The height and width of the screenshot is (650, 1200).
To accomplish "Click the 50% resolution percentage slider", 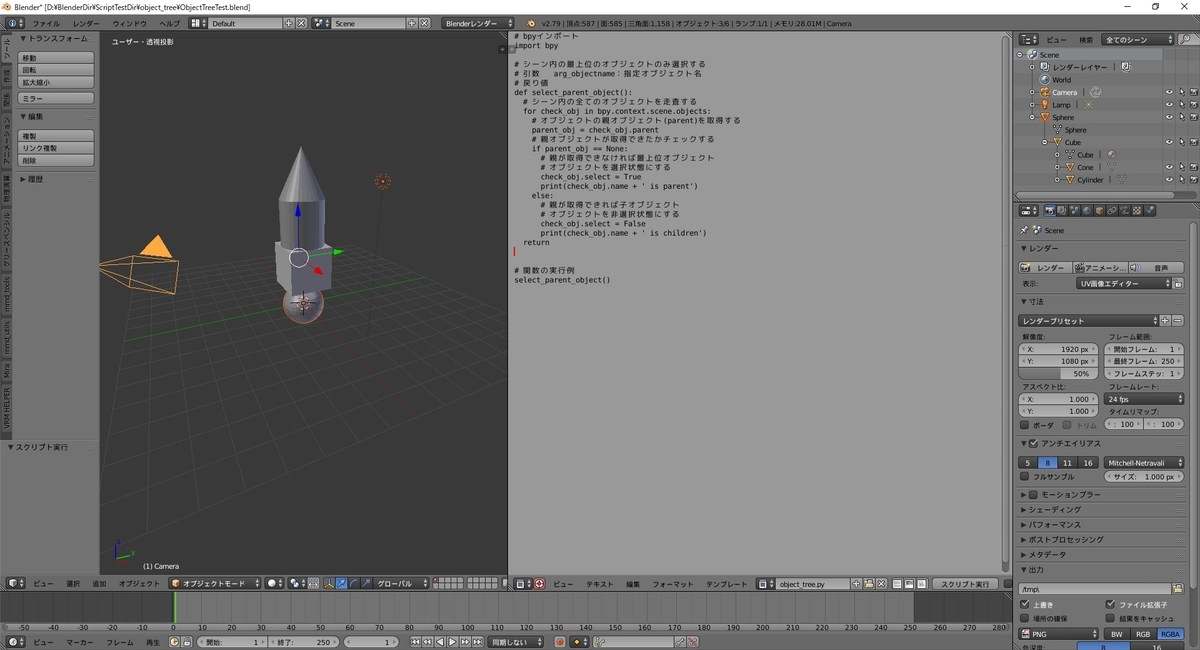I will point(1058,373).
